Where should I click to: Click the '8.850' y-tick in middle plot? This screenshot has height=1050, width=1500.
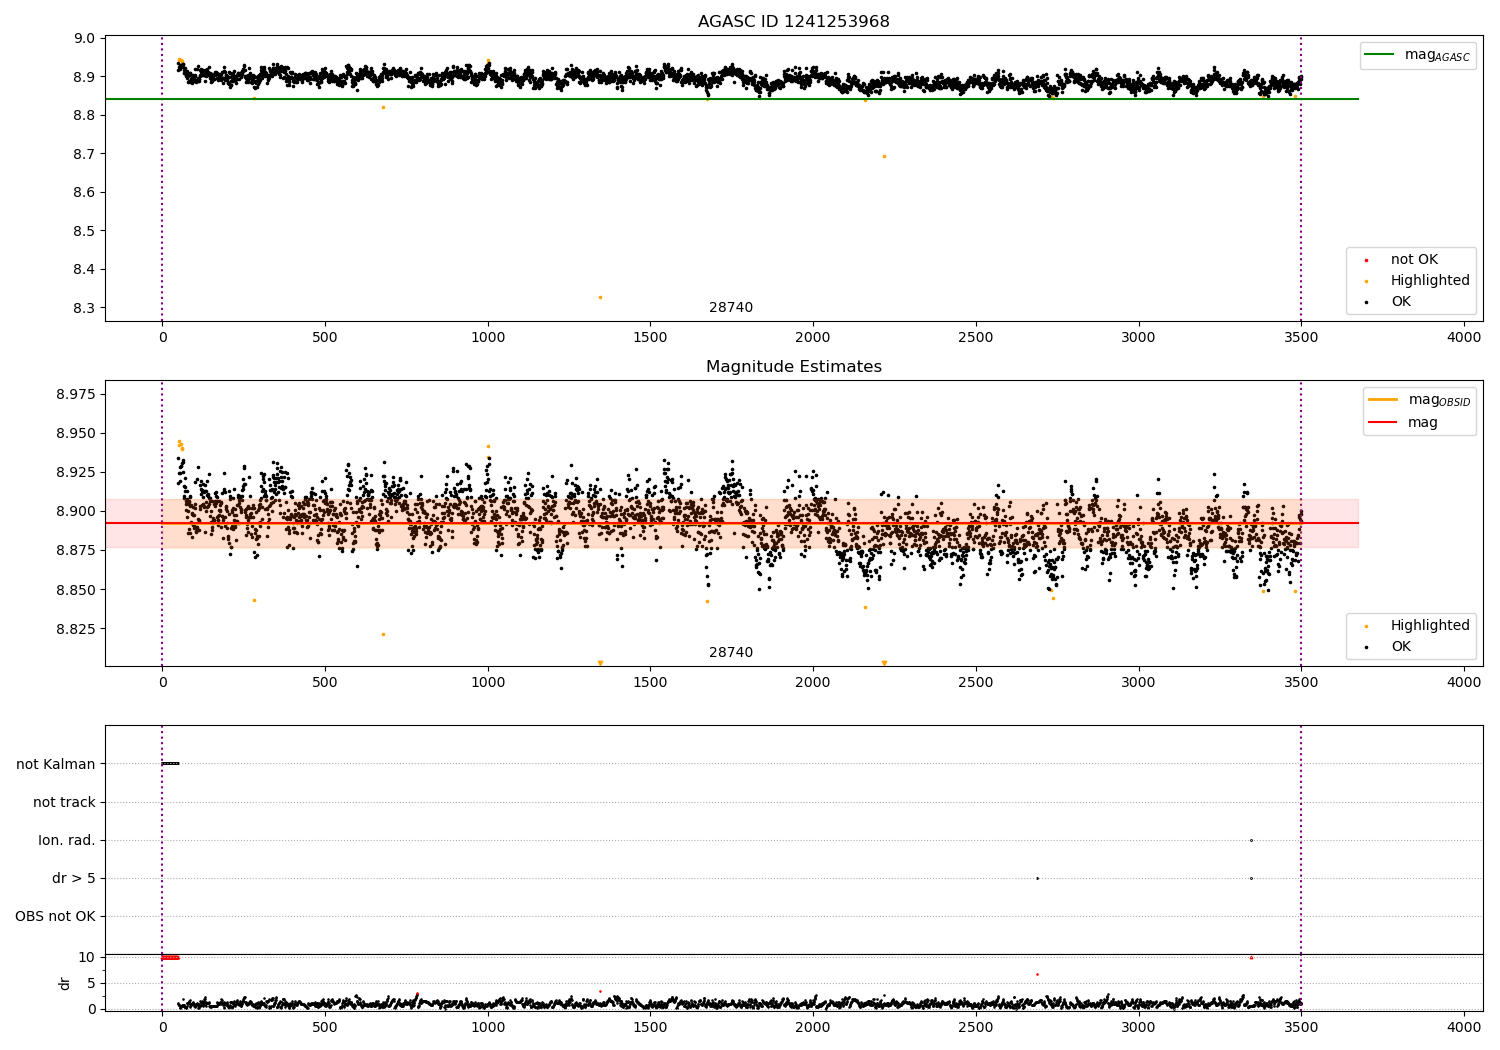click(76, 590)
